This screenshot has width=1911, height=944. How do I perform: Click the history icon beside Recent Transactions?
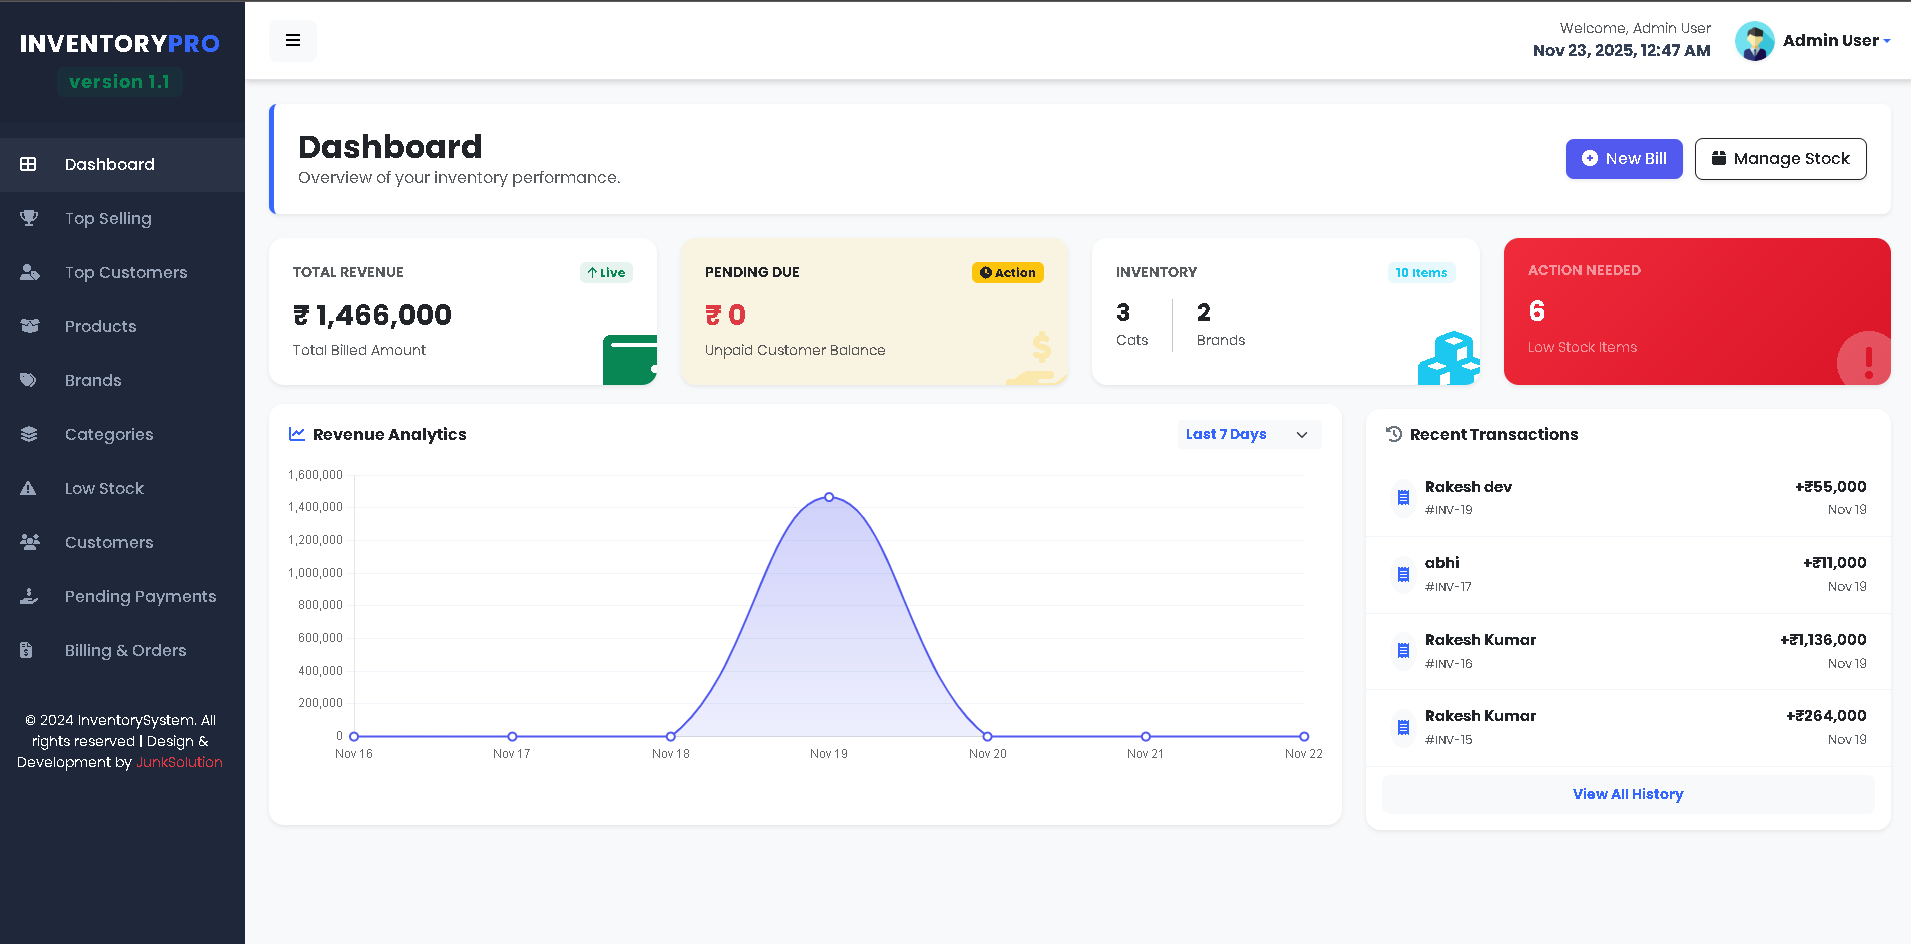tap(1393, 433)
